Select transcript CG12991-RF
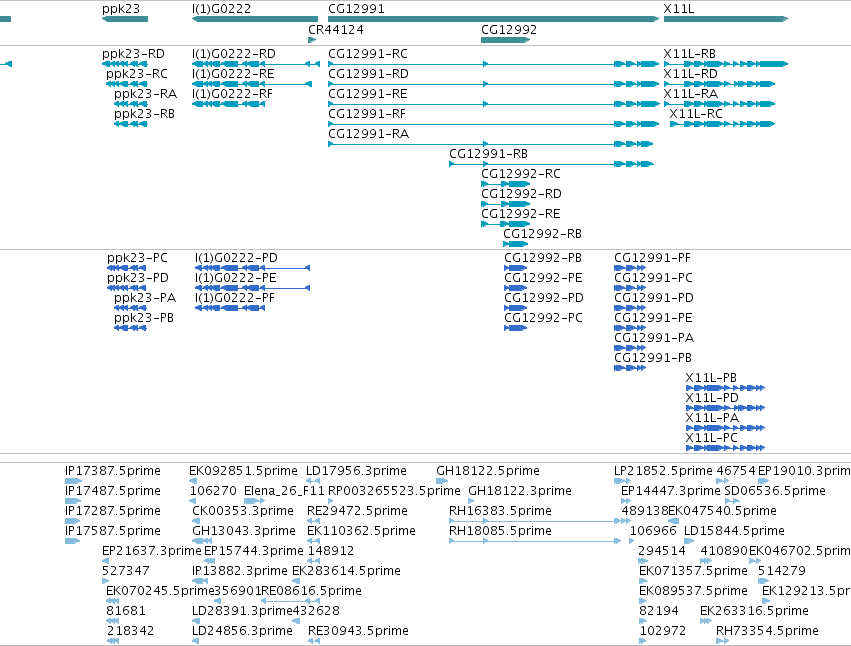Viewport: 851px width, 646px height. pyautogui.click(x=493, y=124)
